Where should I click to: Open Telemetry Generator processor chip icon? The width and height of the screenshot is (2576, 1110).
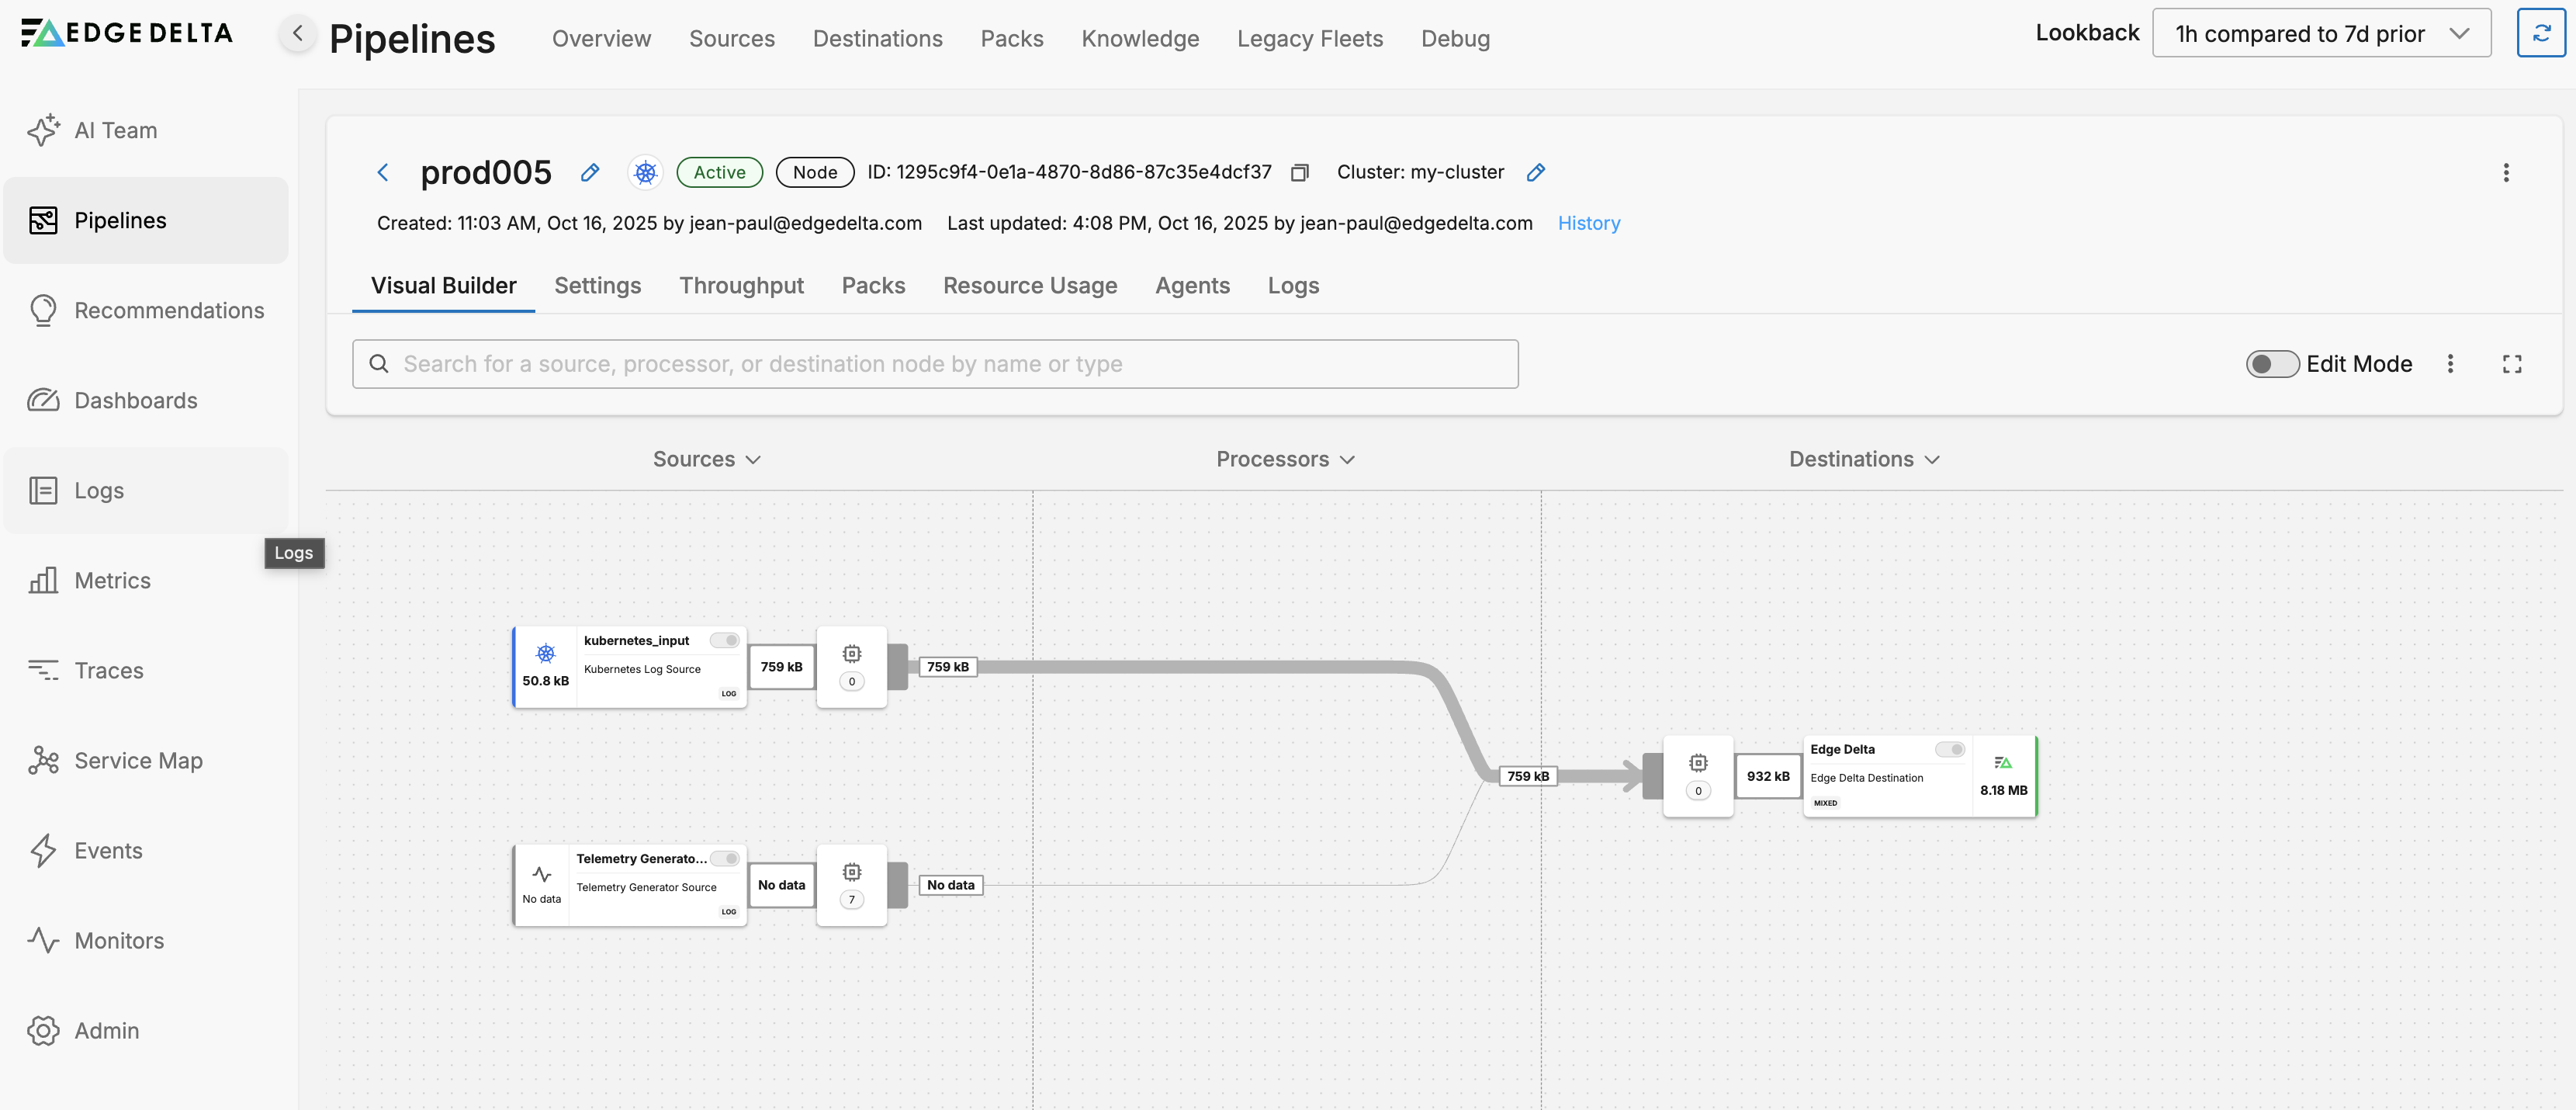click(x=851, y=872)
